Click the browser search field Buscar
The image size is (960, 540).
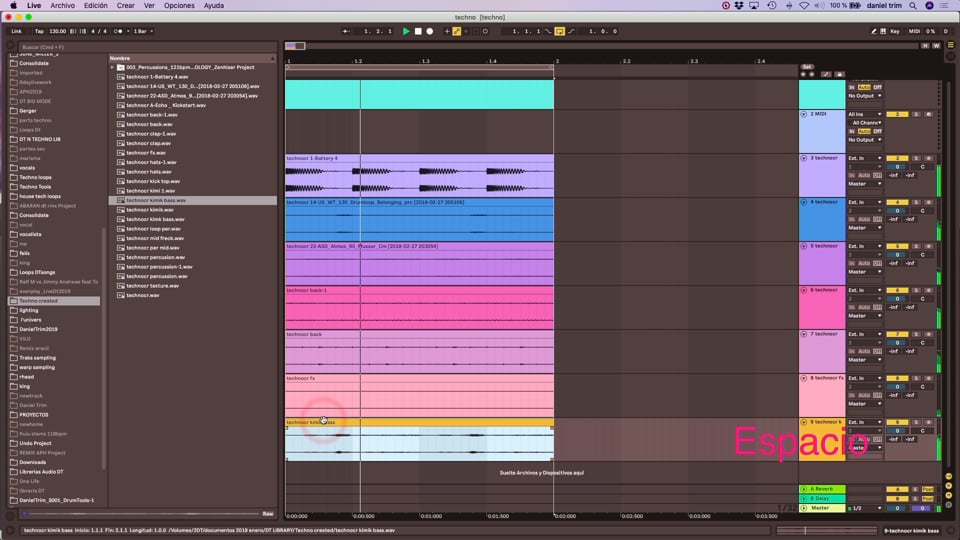coord(147,47)
